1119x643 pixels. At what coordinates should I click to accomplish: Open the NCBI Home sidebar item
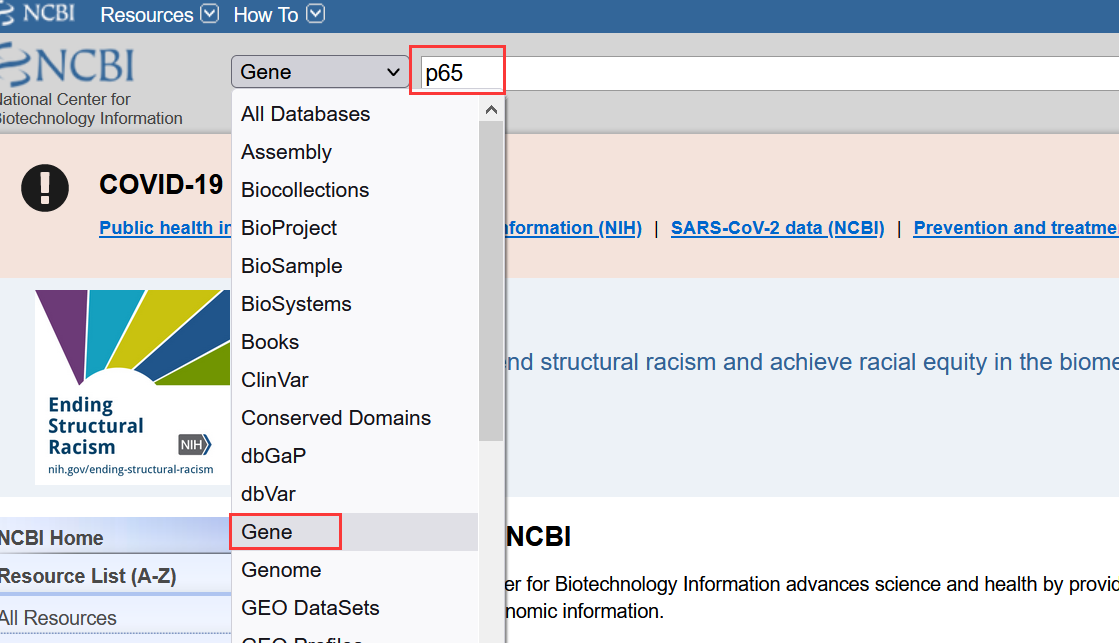tap(52, 538)
